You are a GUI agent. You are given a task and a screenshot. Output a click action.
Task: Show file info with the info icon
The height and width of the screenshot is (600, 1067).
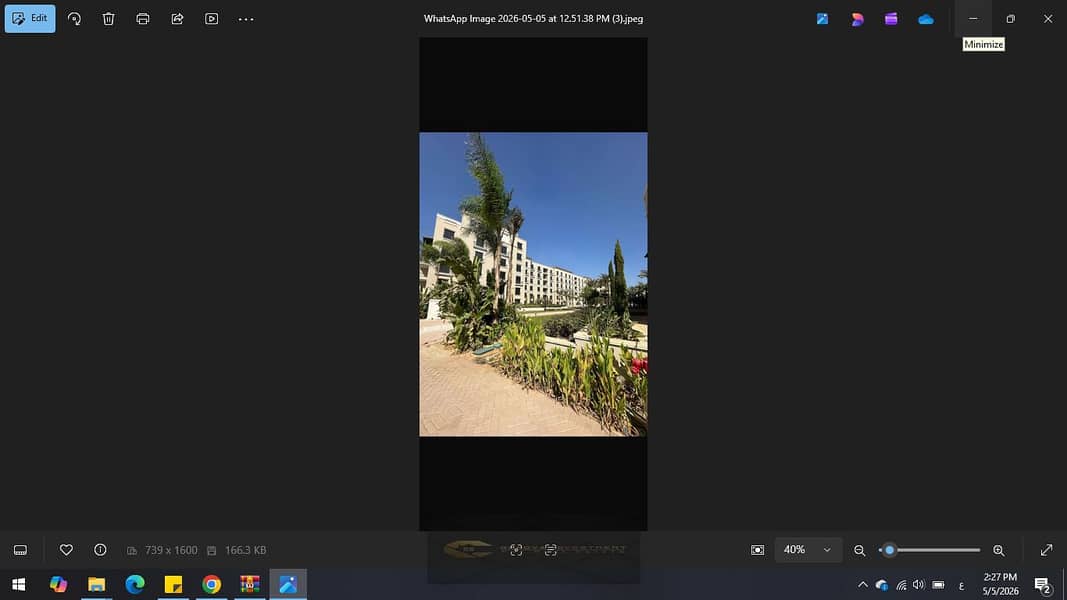[x=100, y=550]
